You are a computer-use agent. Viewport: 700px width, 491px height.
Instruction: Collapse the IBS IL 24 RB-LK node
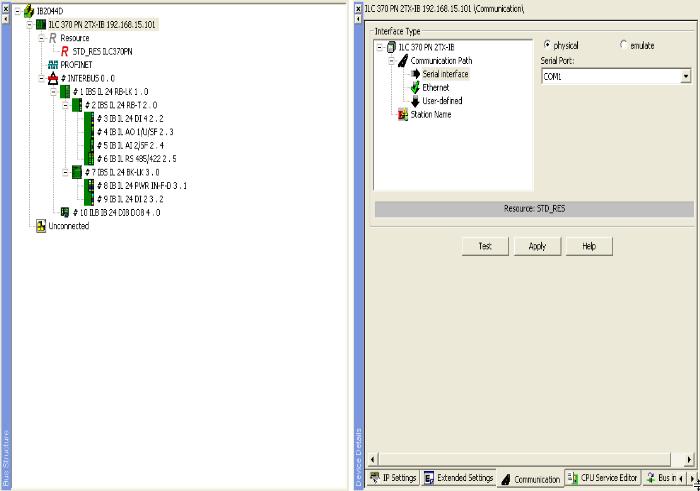tap(53, 92)
